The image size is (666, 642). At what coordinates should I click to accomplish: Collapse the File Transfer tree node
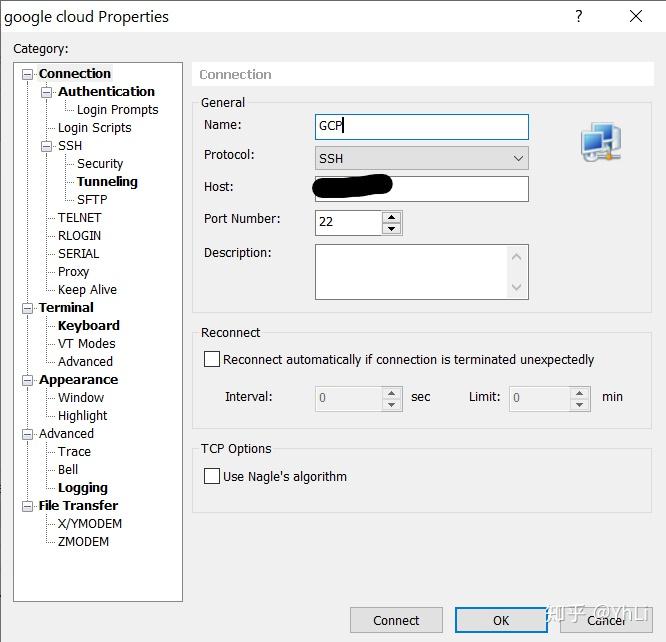tap(27, 506)
